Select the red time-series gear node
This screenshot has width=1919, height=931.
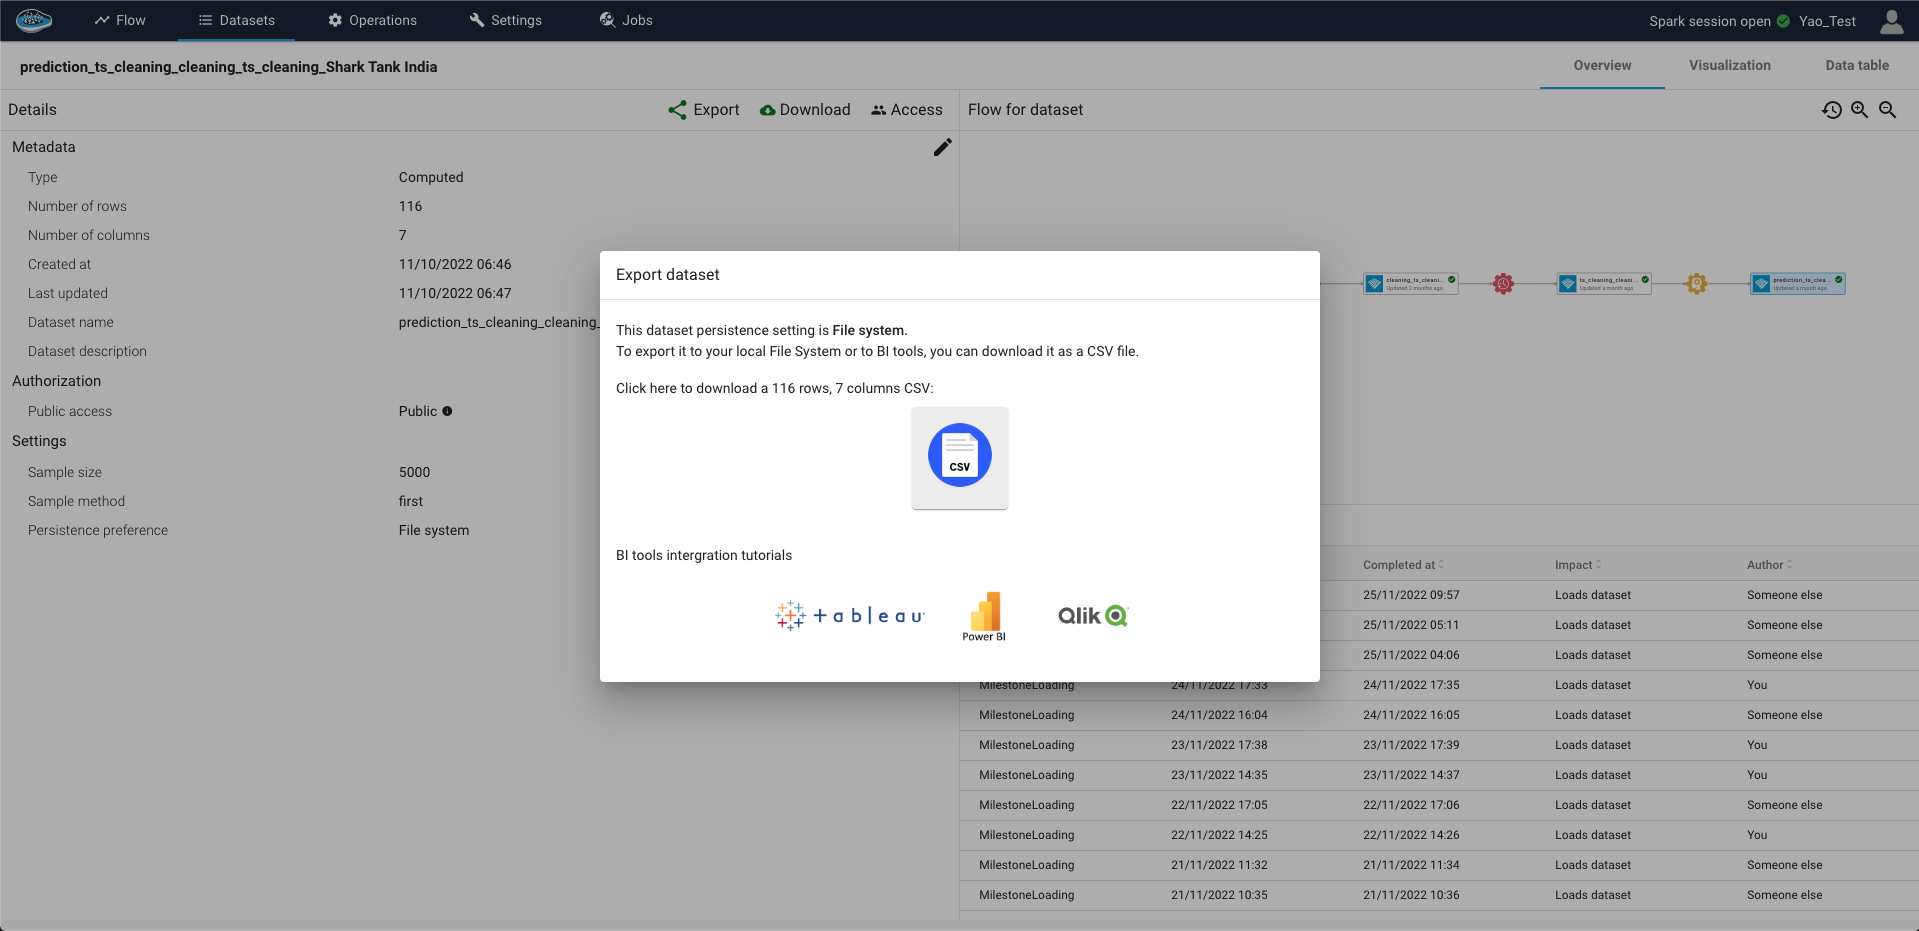click(1503, 284)
